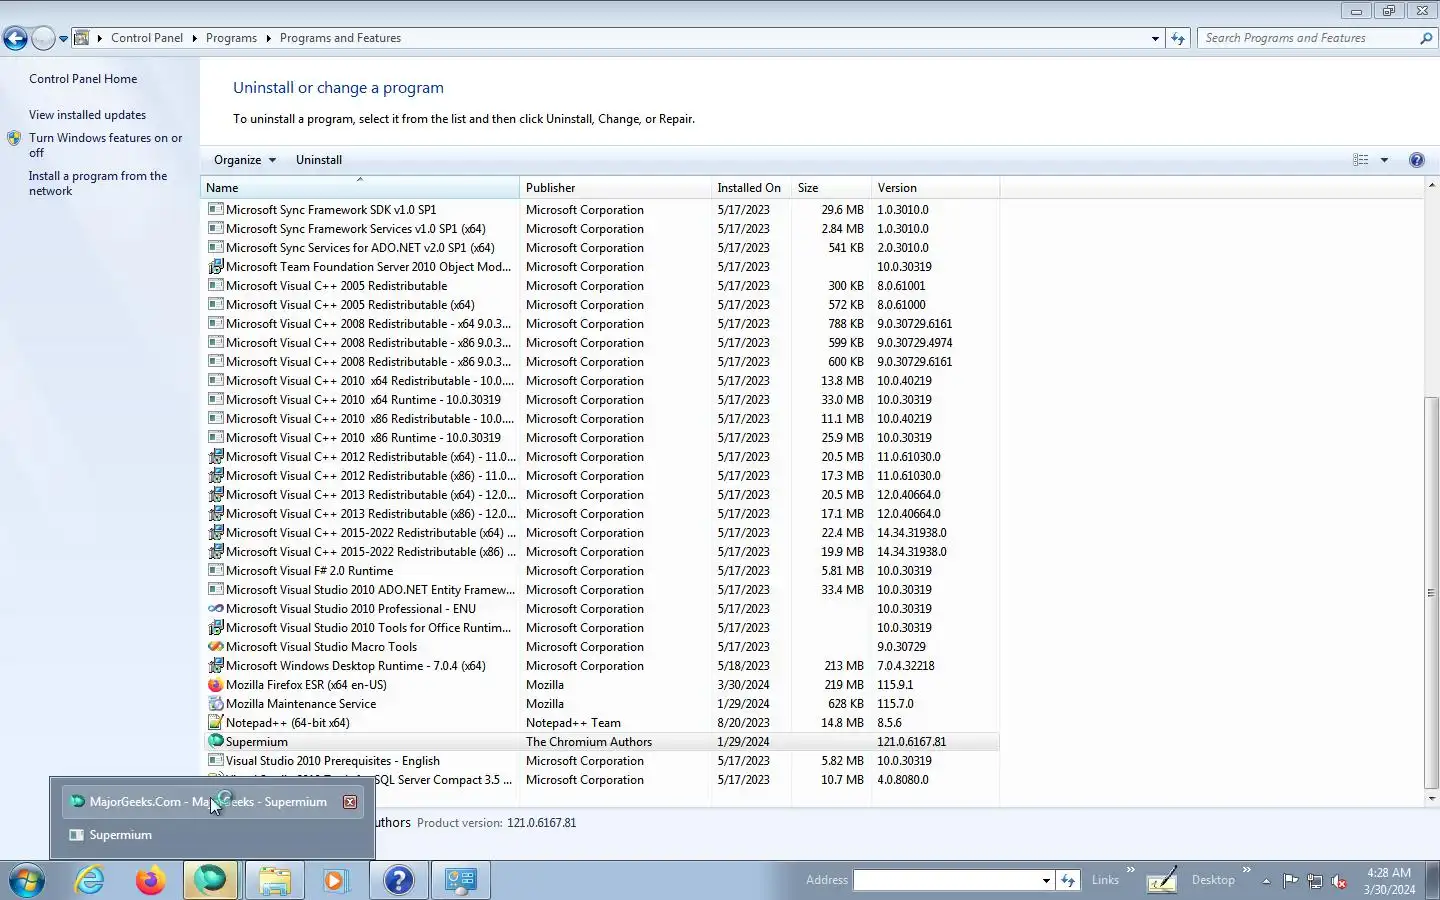
Task: Click the 14.8 MB size cell
Action: click(842, 723)
